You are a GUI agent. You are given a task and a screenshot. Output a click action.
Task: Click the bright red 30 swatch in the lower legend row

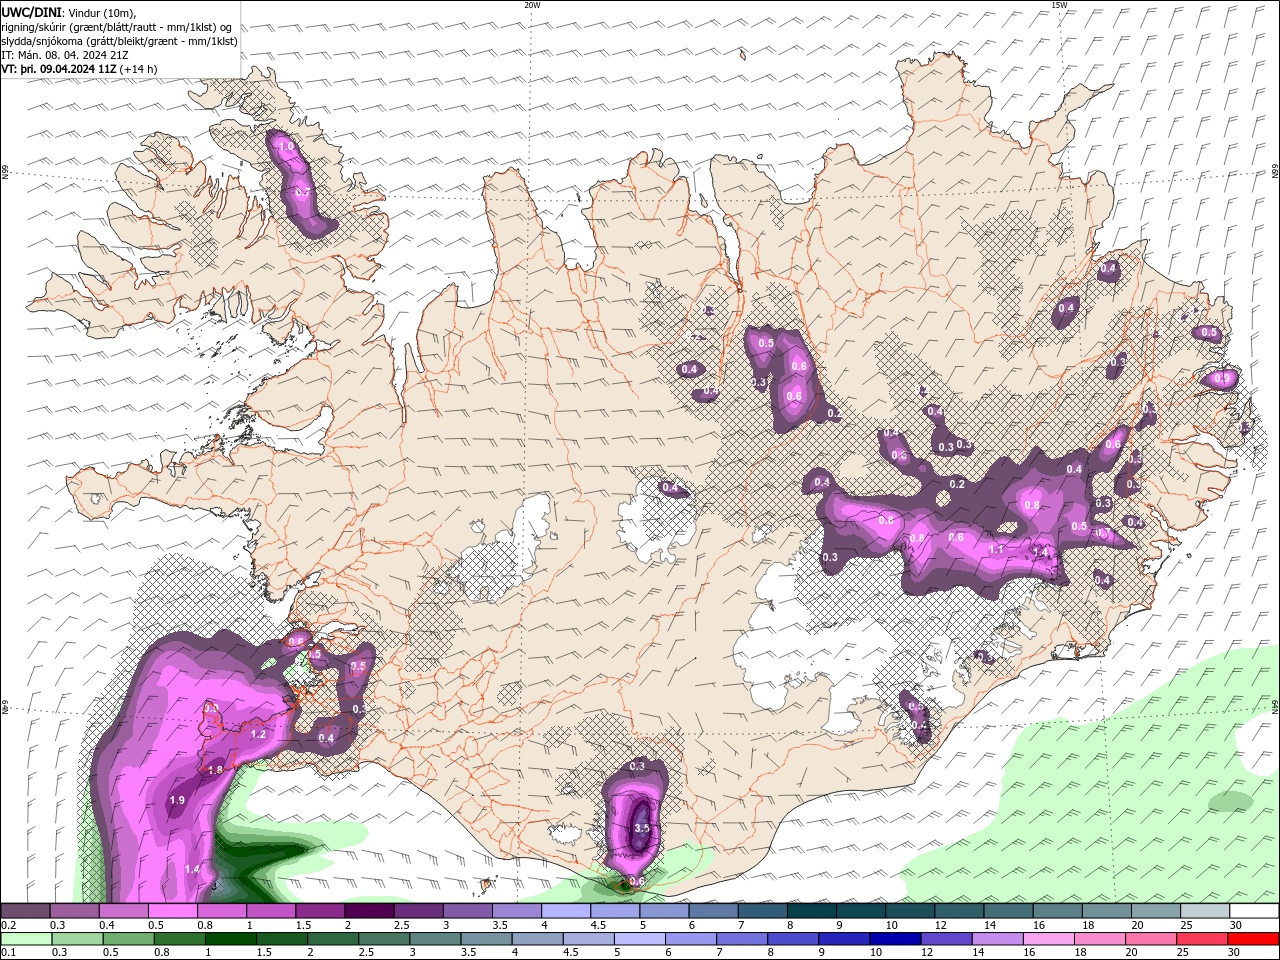tap(1256, 939)
